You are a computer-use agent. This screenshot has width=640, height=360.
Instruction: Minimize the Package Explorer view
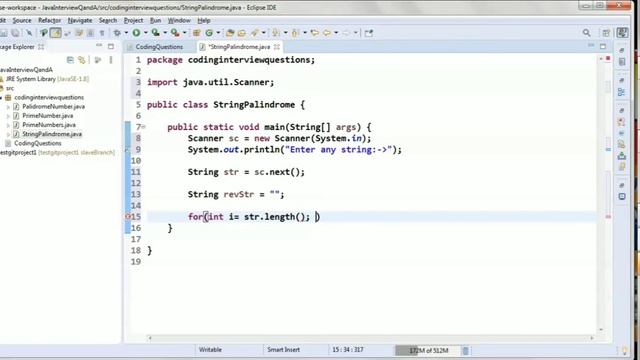click(x=99, y=46)
